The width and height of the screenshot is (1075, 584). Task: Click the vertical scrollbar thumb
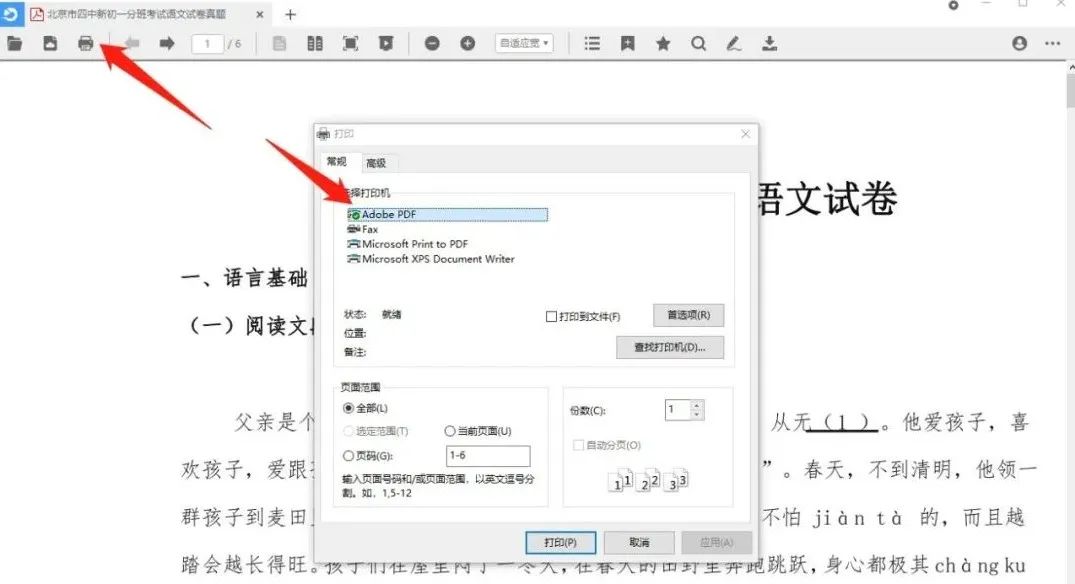tap(1070, 90)
